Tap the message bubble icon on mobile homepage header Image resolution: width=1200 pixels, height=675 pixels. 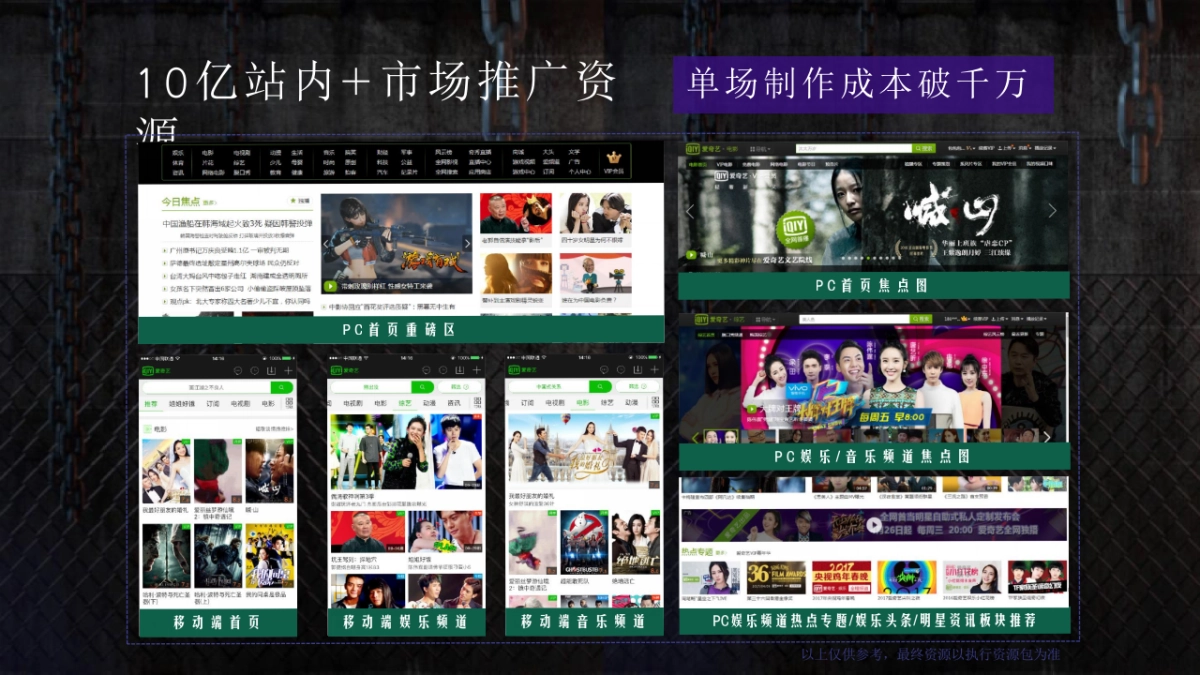(237, 369)
